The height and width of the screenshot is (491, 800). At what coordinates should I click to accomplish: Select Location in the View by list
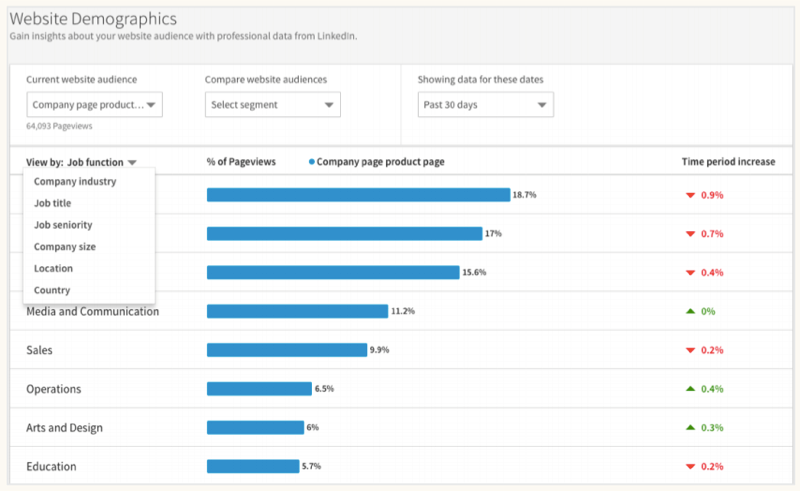tap(54, 268)
